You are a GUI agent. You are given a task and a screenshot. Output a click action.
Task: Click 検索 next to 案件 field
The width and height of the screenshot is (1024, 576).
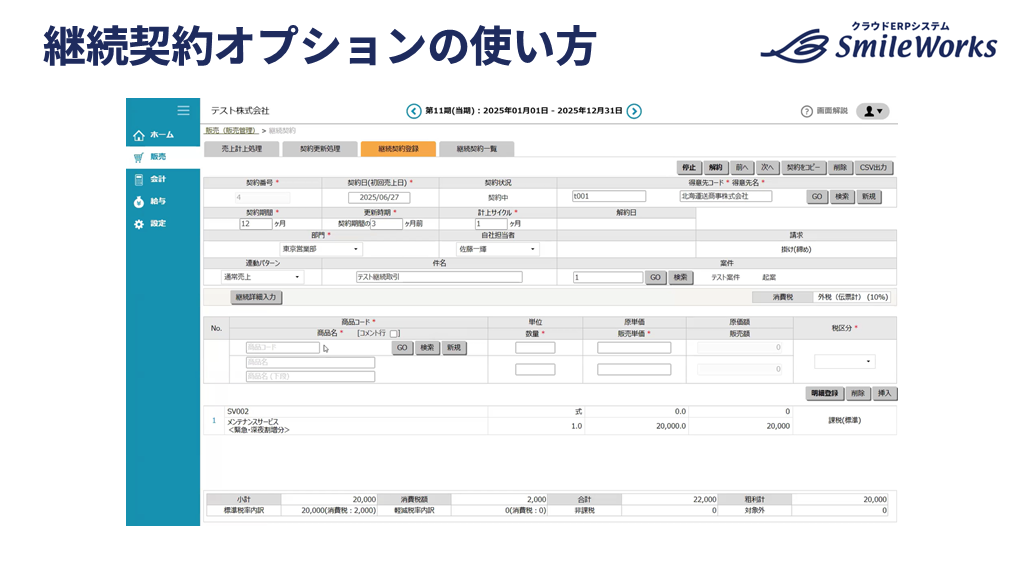680,278
